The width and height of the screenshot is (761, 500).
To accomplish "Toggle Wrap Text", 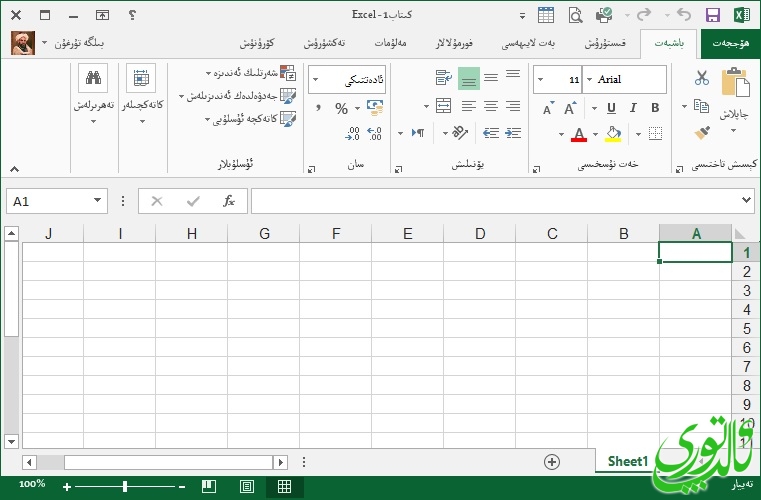I will [444, 78].
